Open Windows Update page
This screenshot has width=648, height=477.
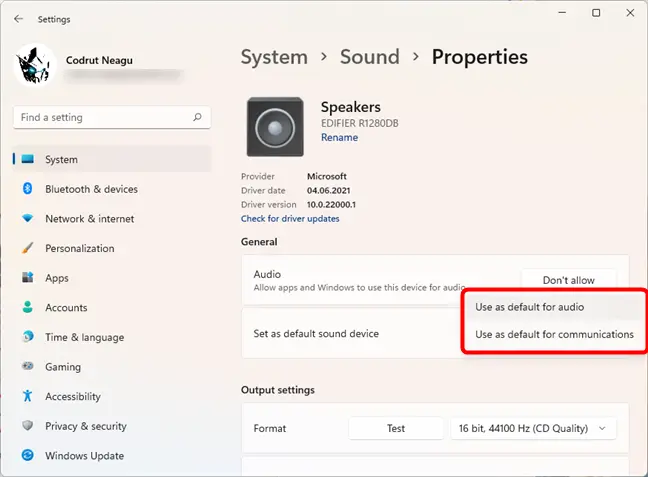tap(84, 456)
